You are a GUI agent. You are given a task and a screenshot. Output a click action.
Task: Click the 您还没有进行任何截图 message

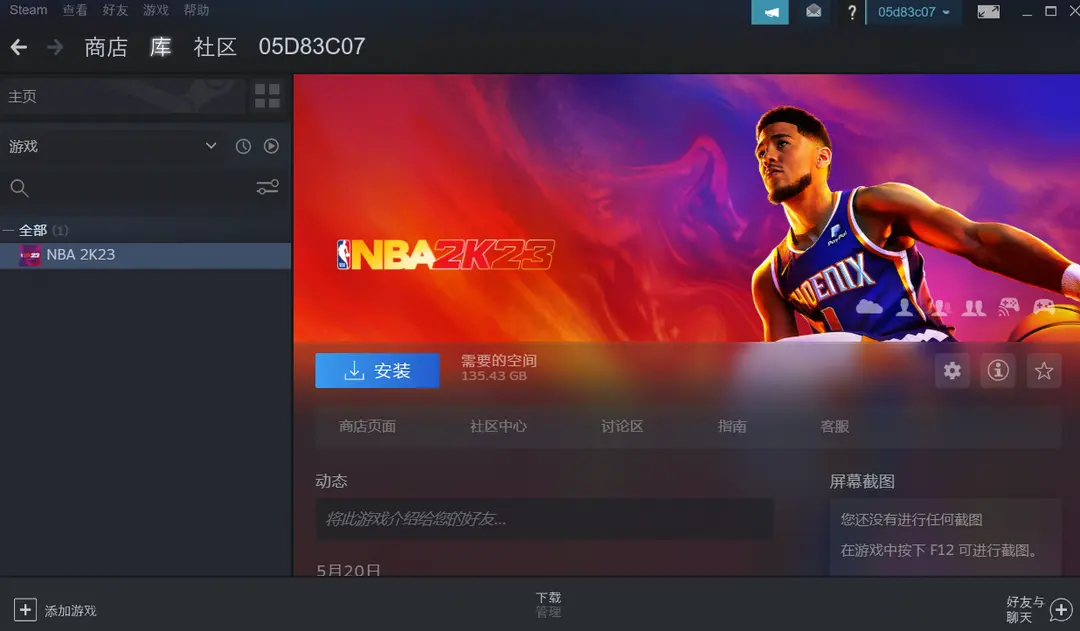tap(911, 519)
